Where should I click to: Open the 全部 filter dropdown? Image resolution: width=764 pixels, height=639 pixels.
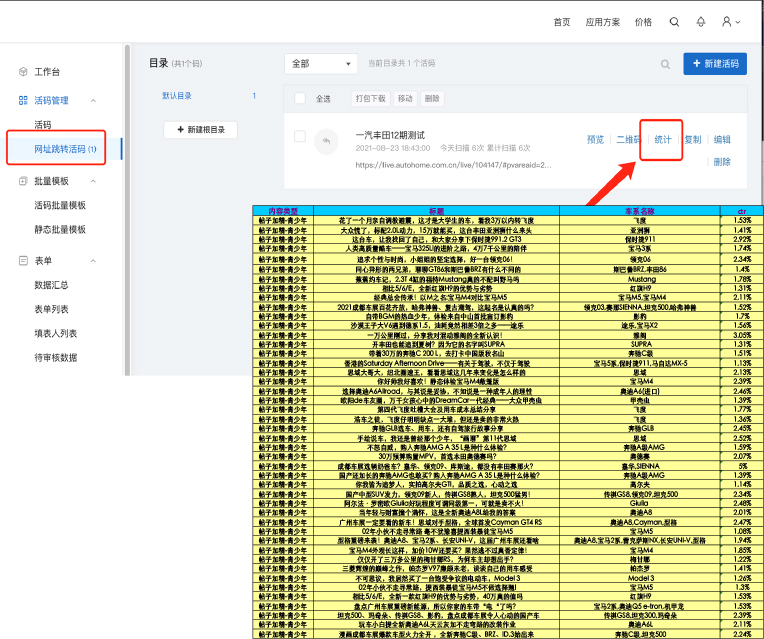pyautogui.click(x=321, y=64)
